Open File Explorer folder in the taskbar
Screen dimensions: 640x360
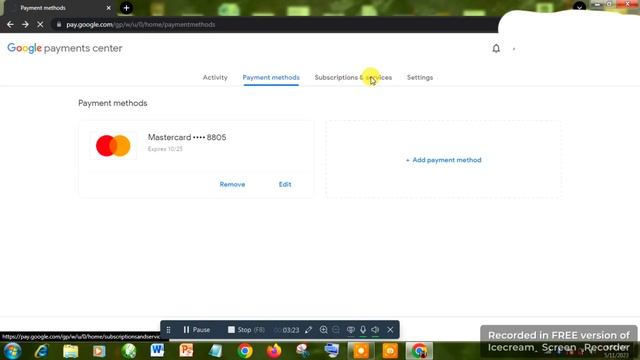[70, 351]
